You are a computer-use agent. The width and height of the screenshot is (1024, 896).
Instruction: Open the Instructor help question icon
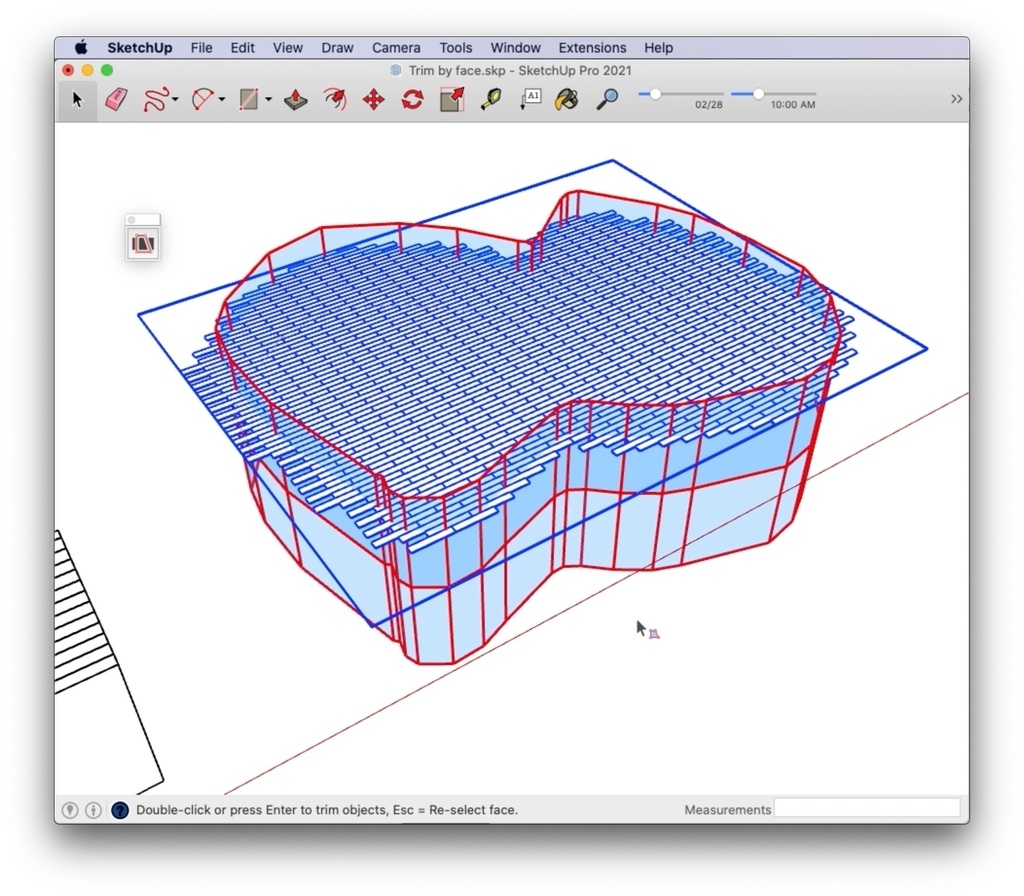[x=120, y=810]
